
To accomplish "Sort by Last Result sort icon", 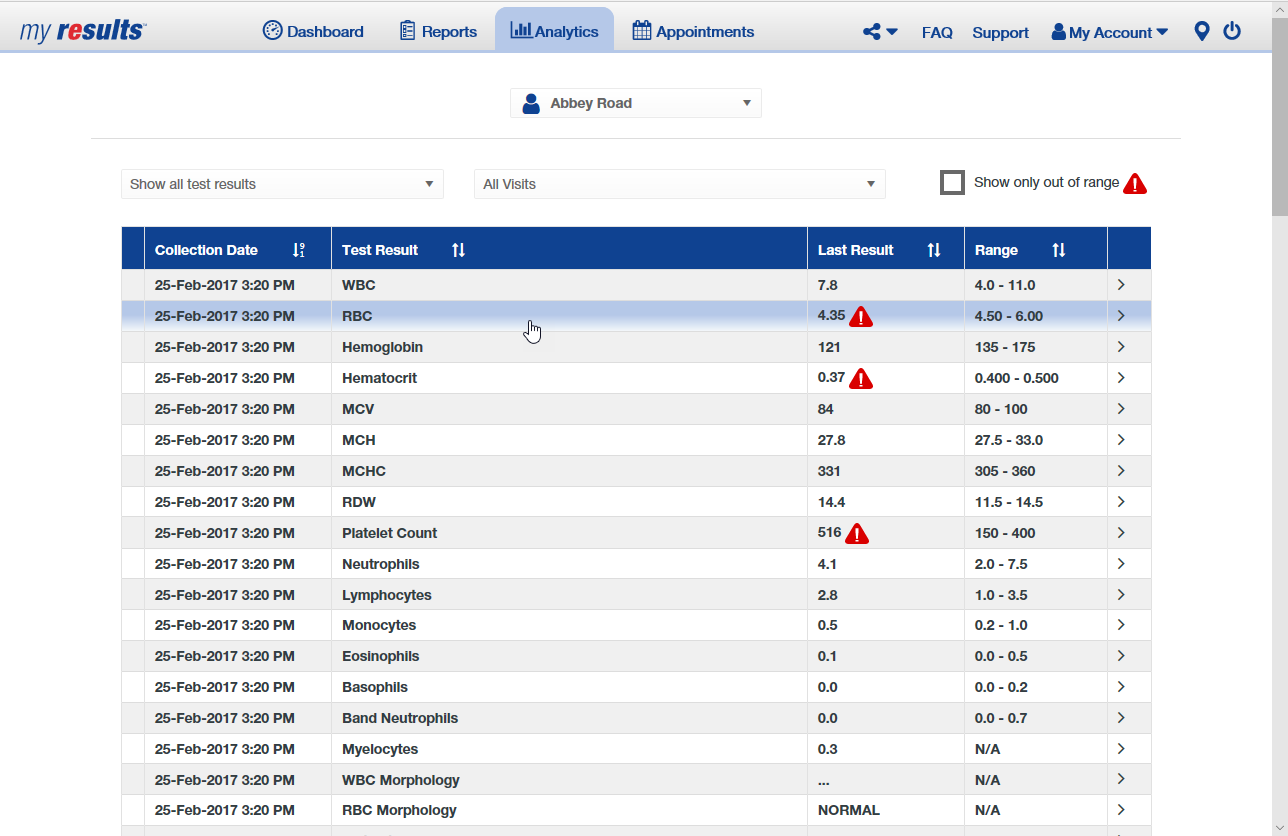I will point(934,250).
